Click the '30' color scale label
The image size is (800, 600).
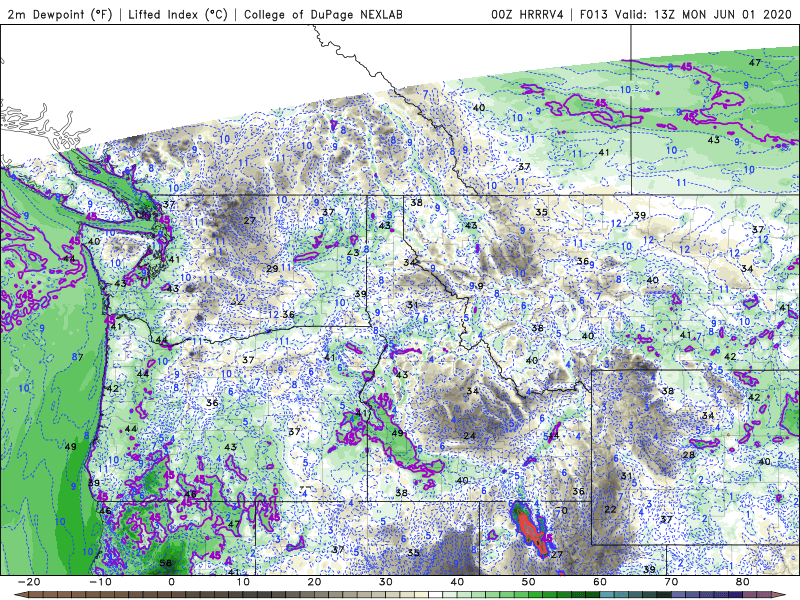[x=386, y=582]
